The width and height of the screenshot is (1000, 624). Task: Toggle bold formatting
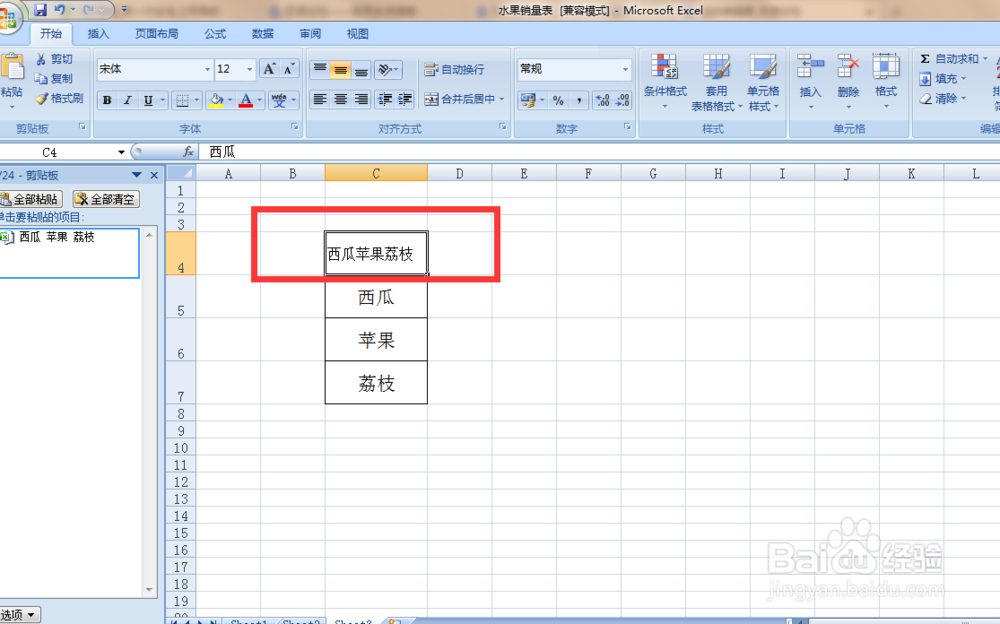click(107, 100)
